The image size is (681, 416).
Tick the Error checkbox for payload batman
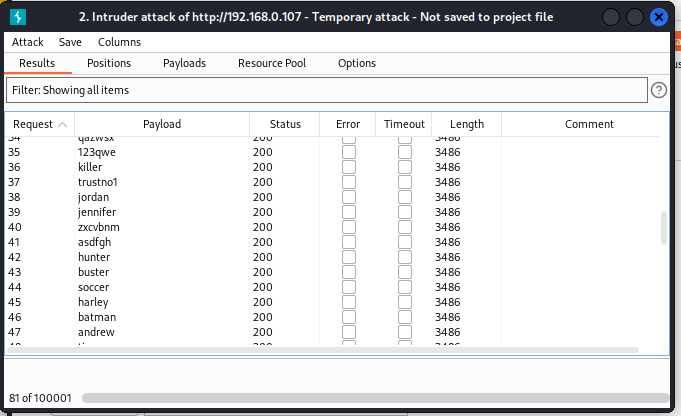point(349,317)
